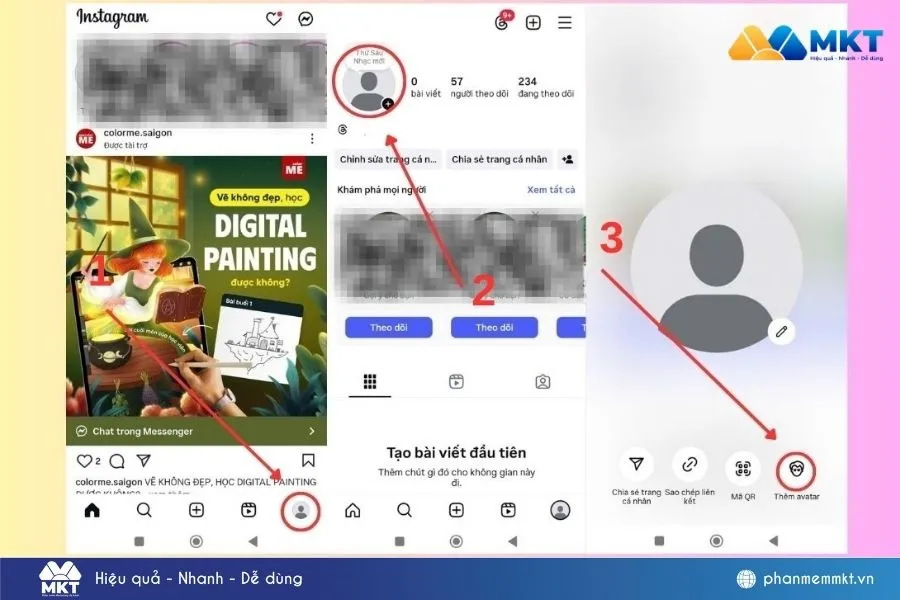Share the post using the paper plane icon

[x=143, y=461]
